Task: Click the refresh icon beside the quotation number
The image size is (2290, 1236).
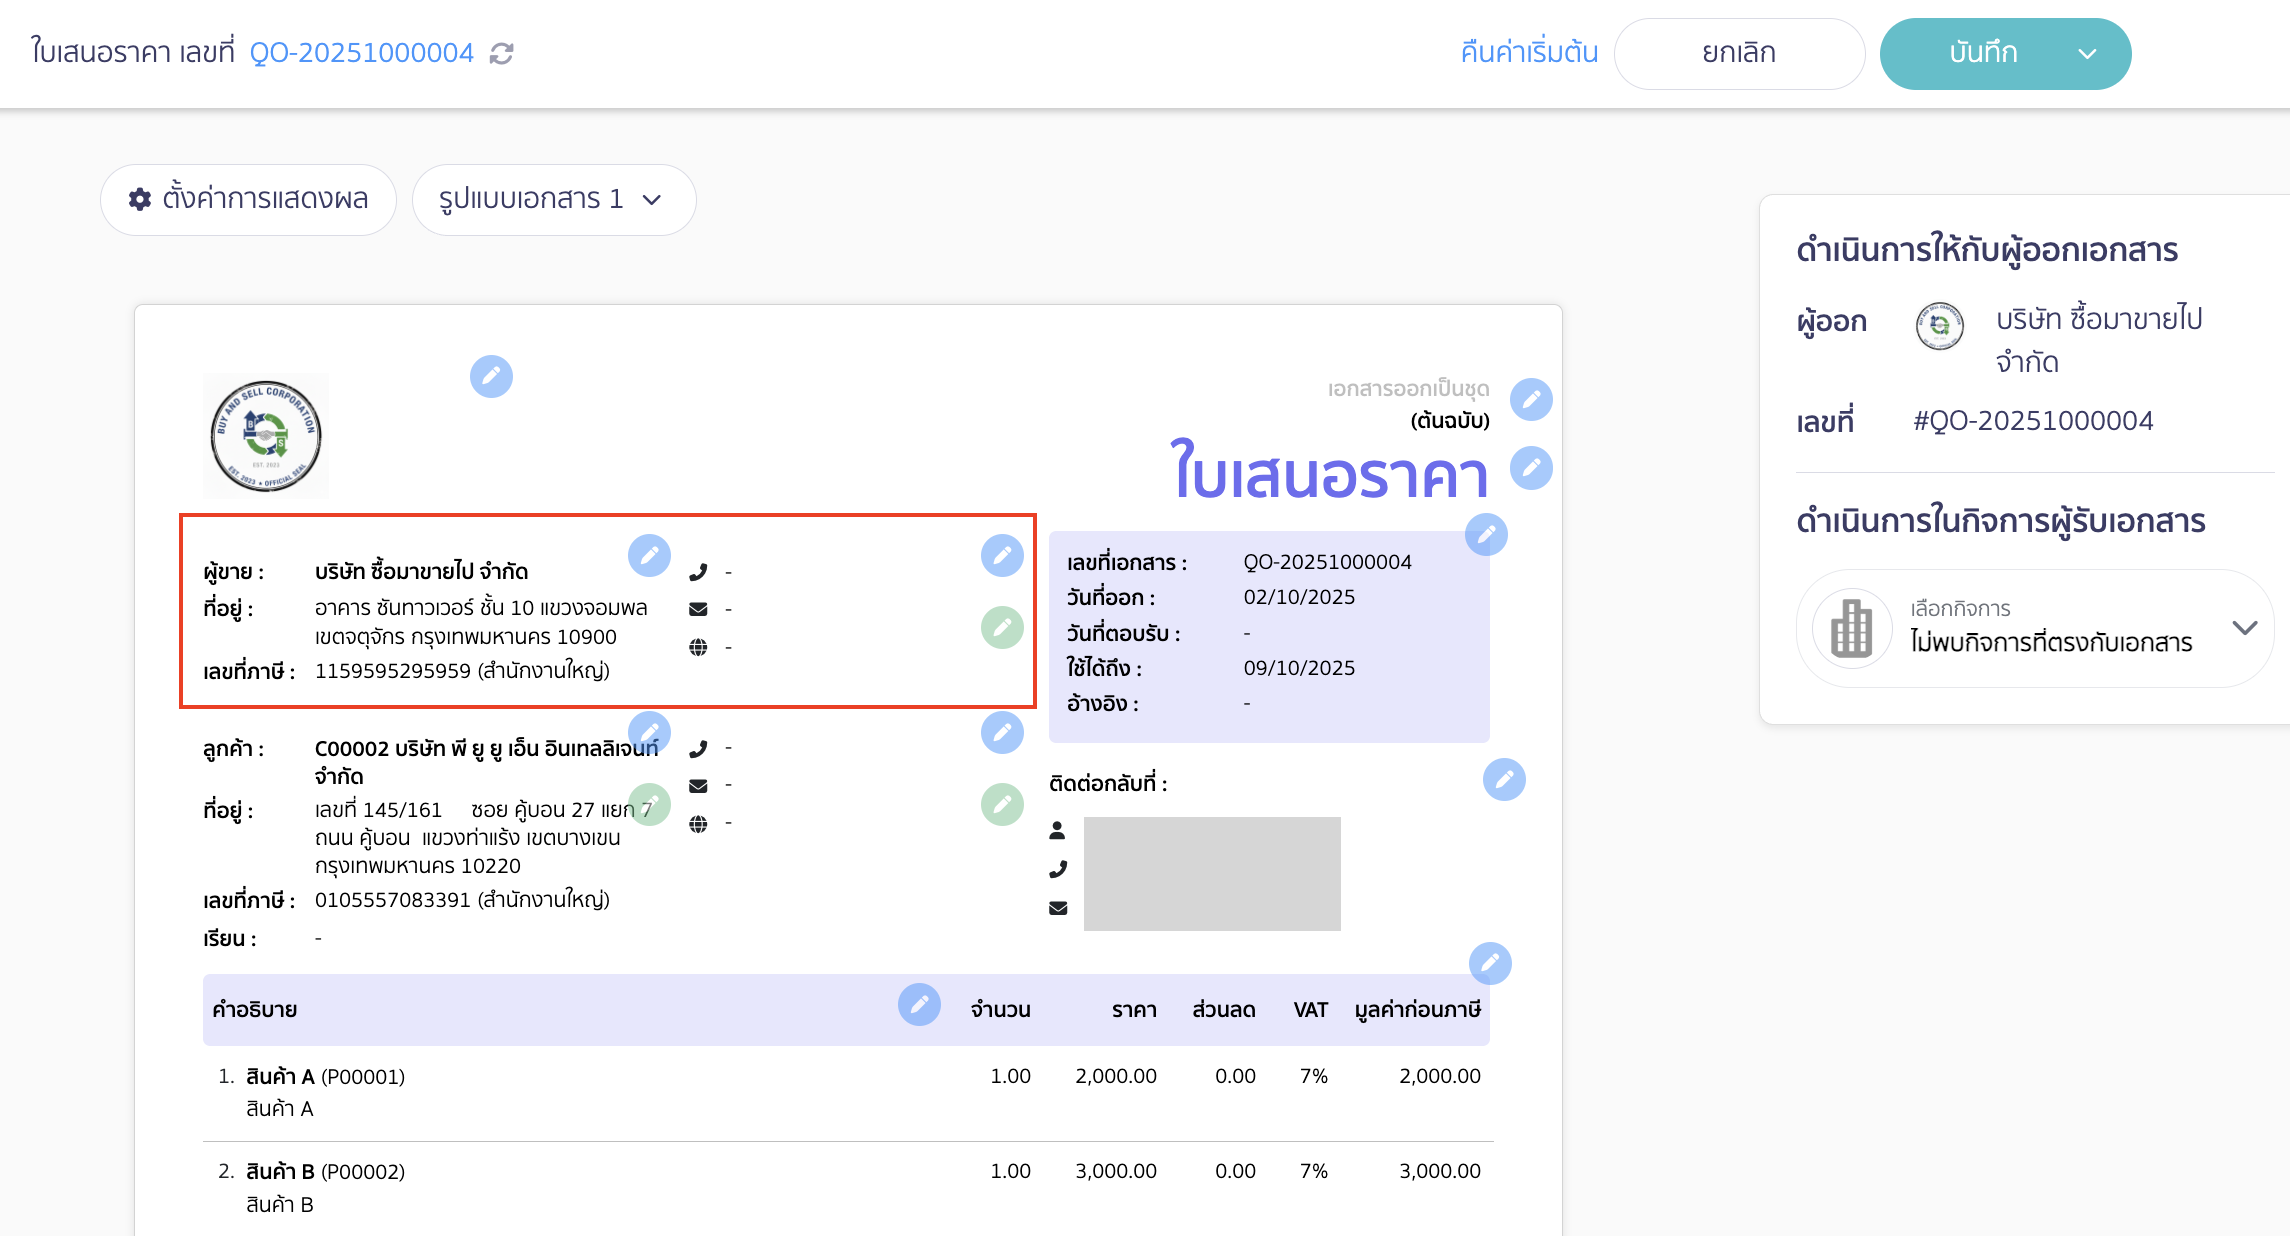Action: point(501,53)
